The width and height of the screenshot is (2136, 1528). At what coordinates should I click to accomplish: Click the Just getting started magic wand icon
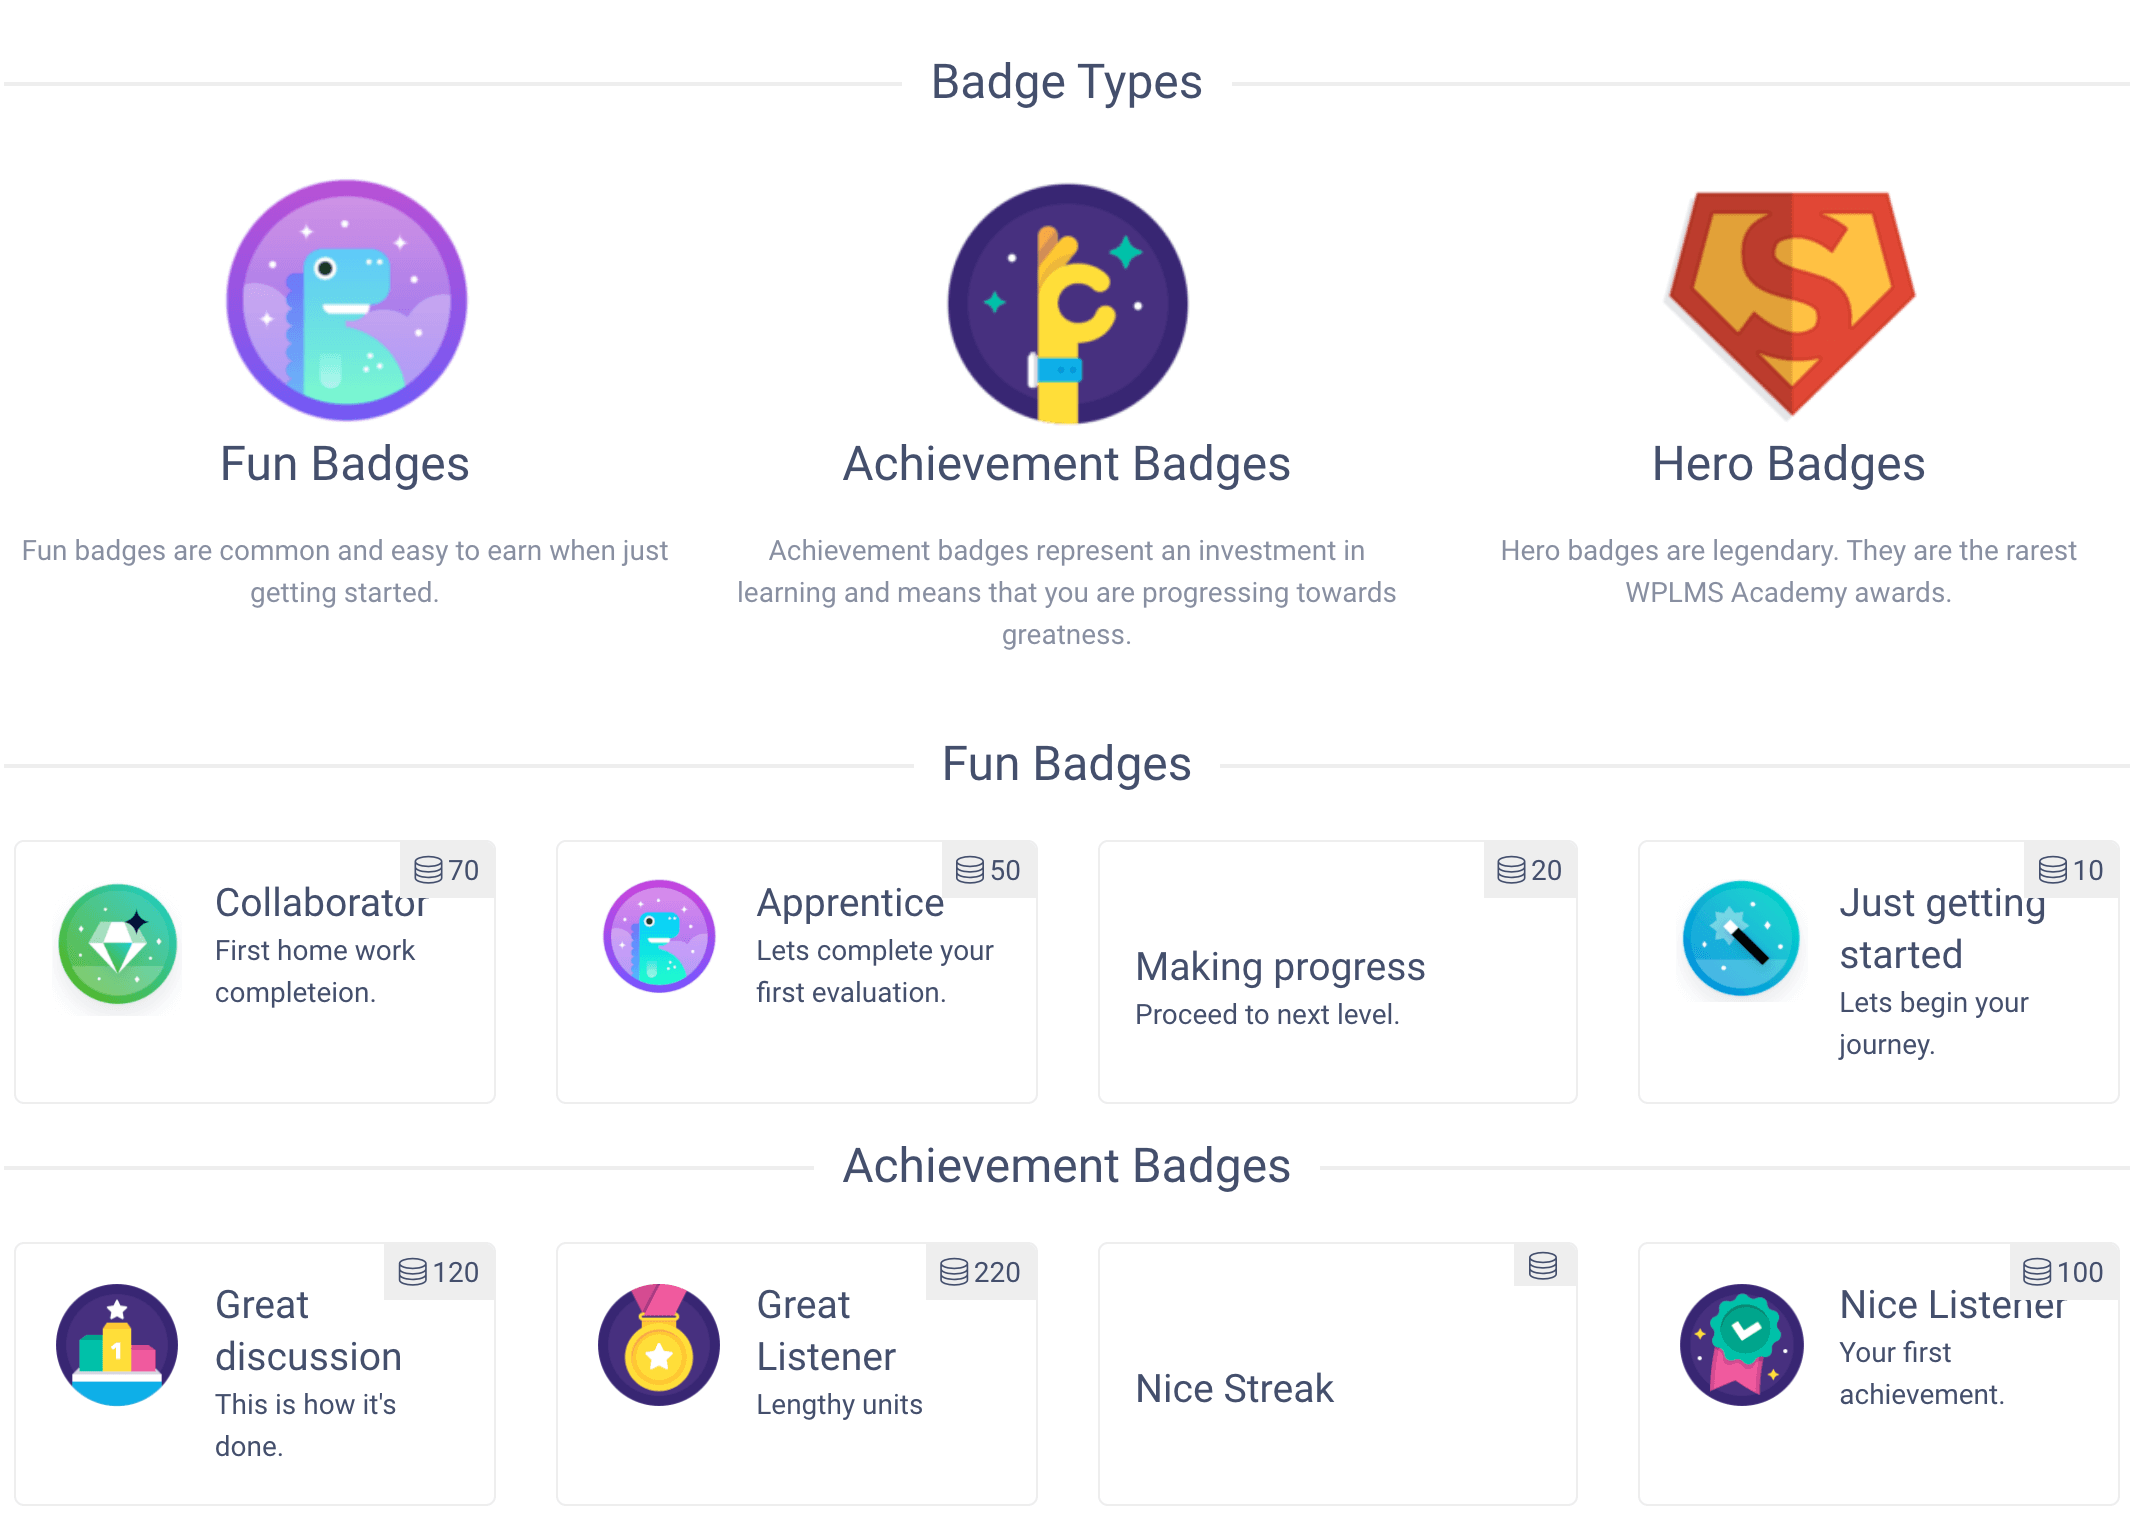coord(1741,938)
